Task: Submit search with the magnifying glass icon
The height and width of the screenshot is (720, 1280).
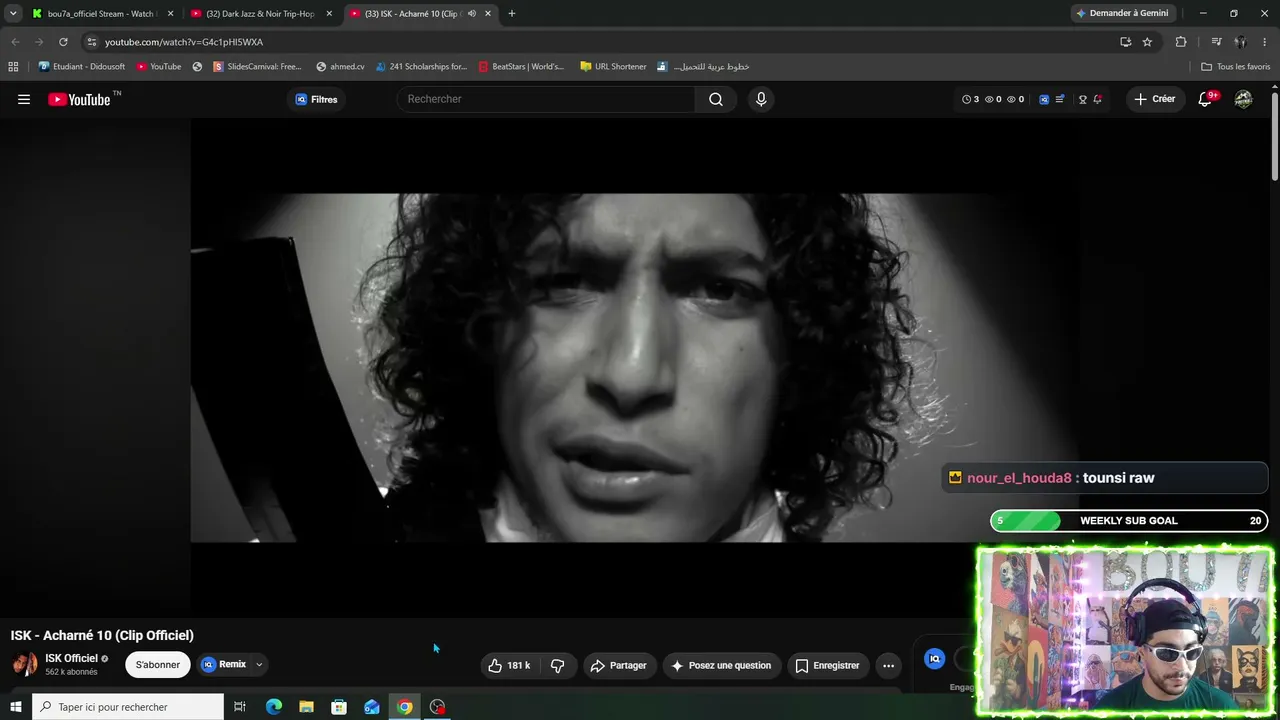Action: pos(716,99)
